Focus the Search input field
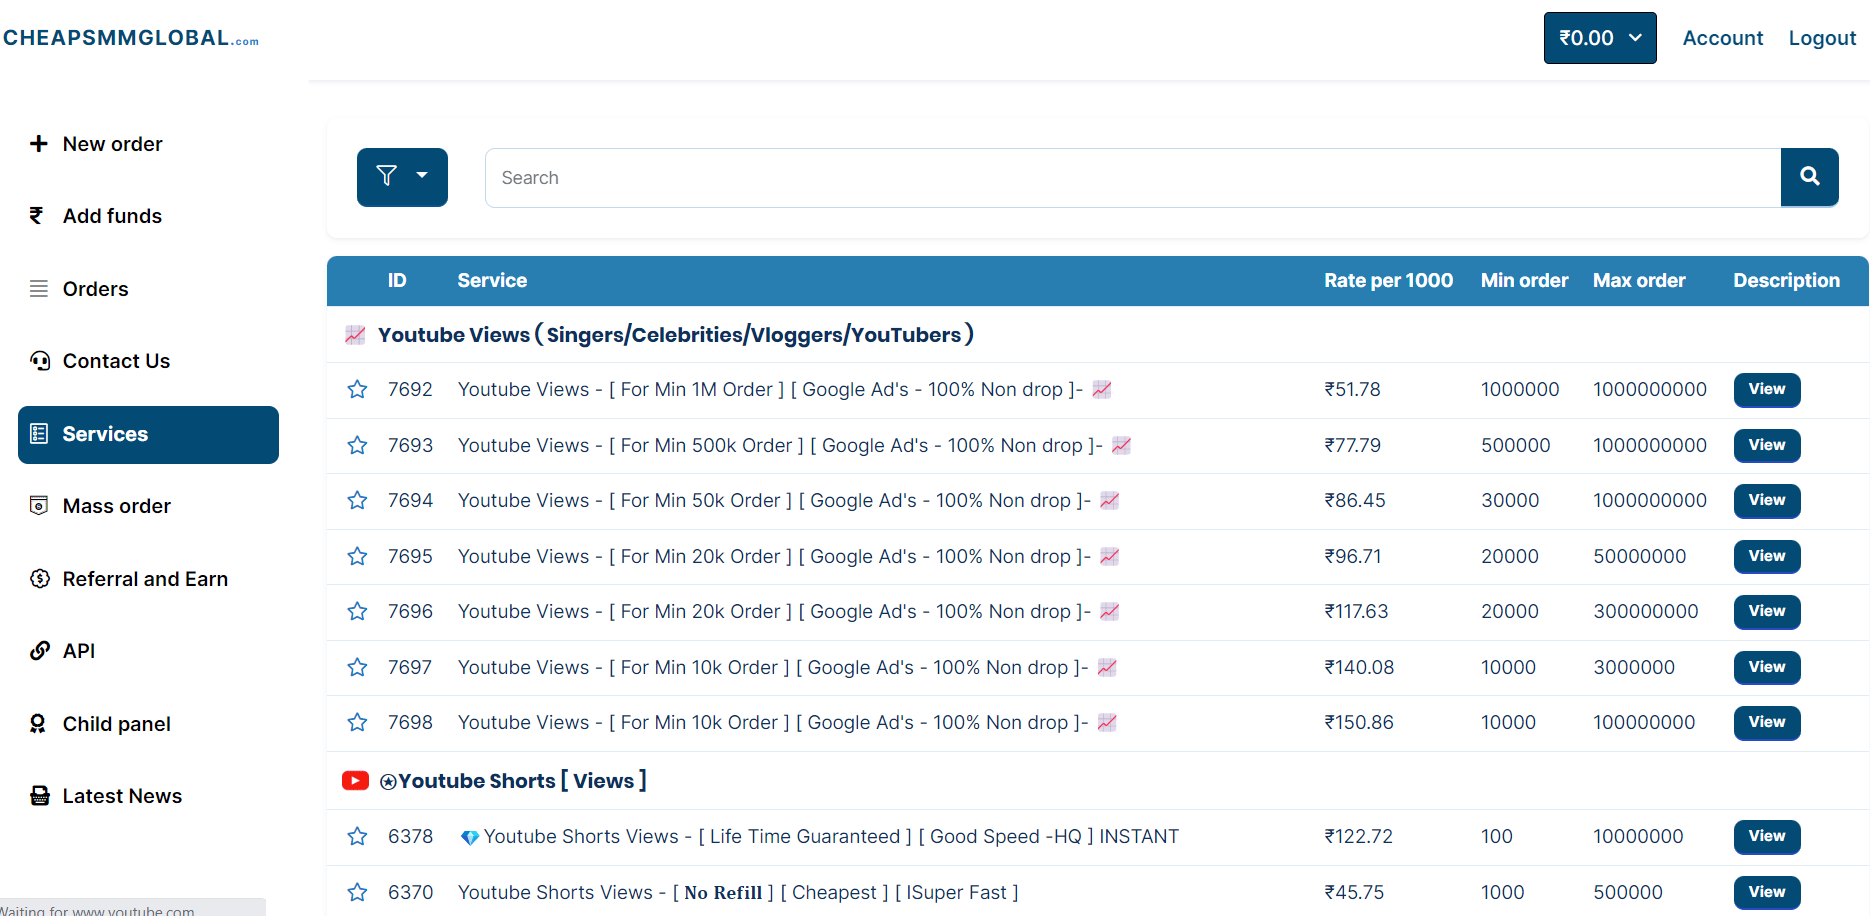This screenshot has height=916, width=1870. click(1132, 178)
